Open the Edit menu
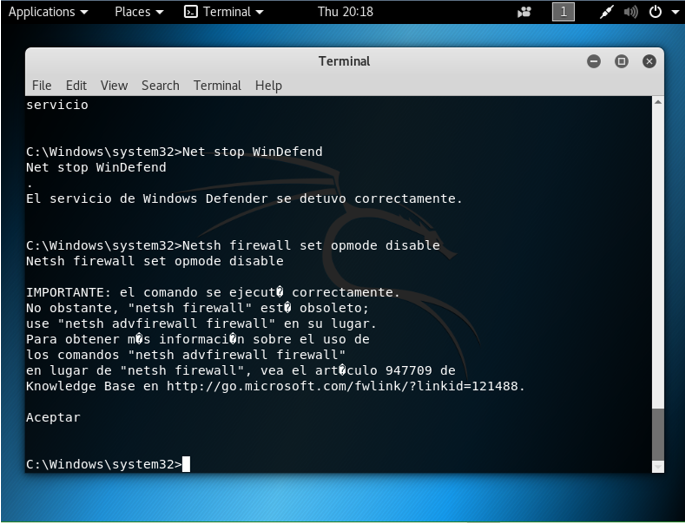 tap(76, 85)
